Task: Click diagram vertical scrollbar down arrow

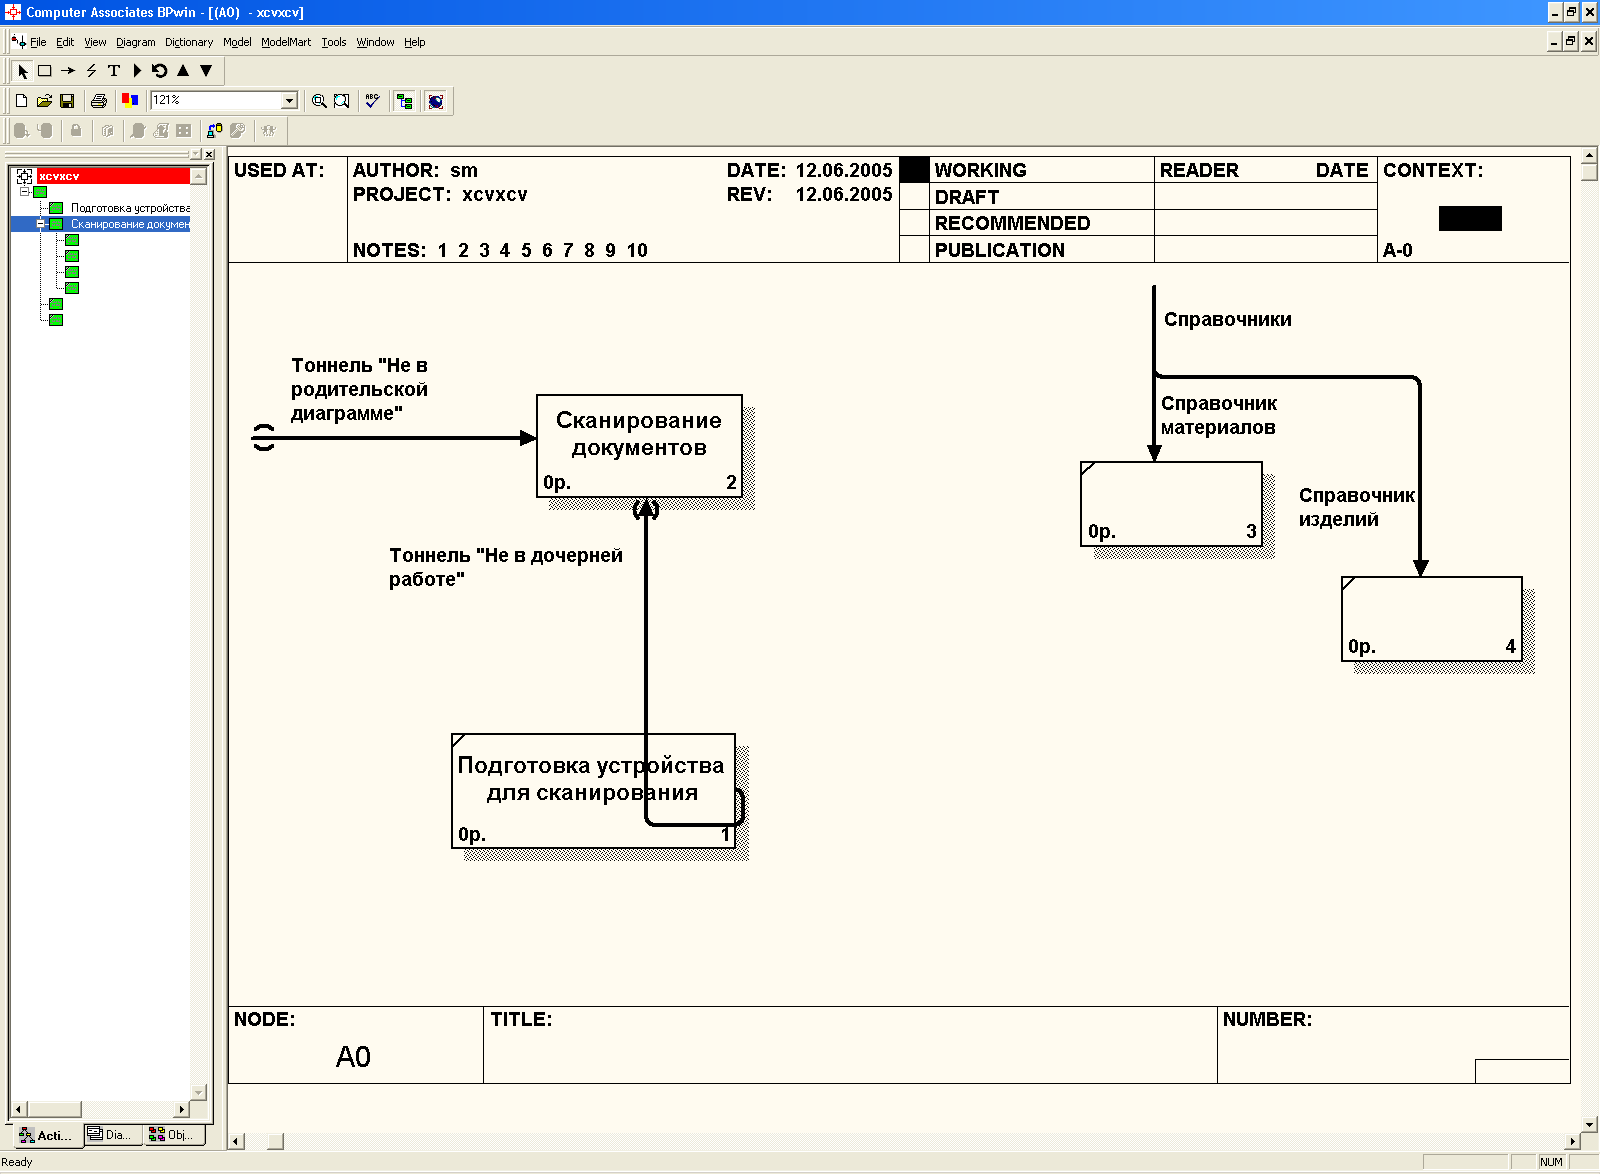Action: pos(1590,1124)
